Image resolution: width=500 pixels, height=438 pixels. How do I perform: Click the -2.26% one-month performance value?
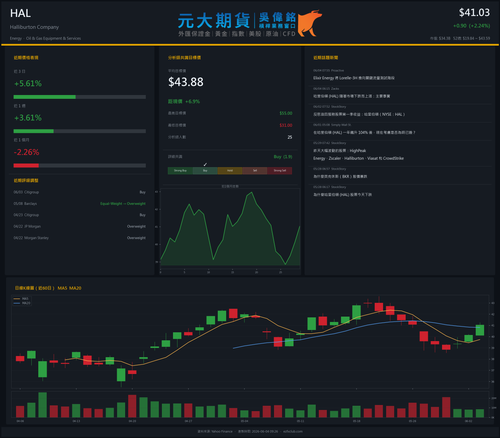tap(27, 152)
